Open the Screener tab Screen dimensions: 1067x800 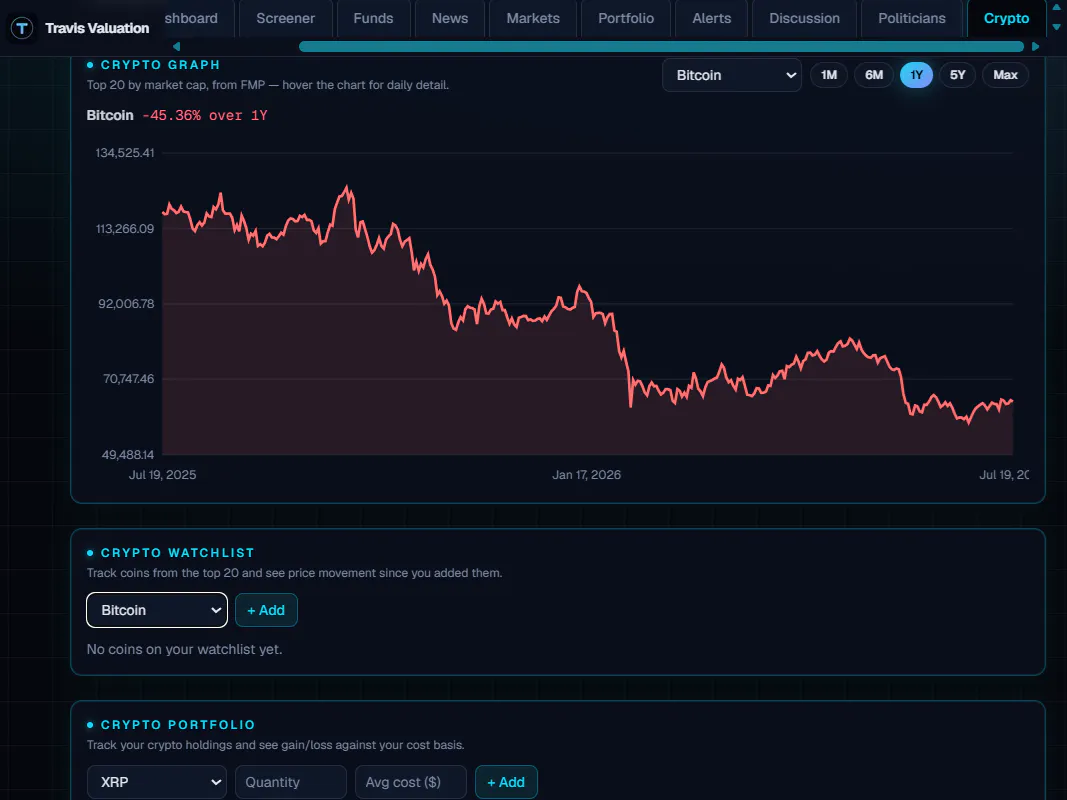coord(285,18)
